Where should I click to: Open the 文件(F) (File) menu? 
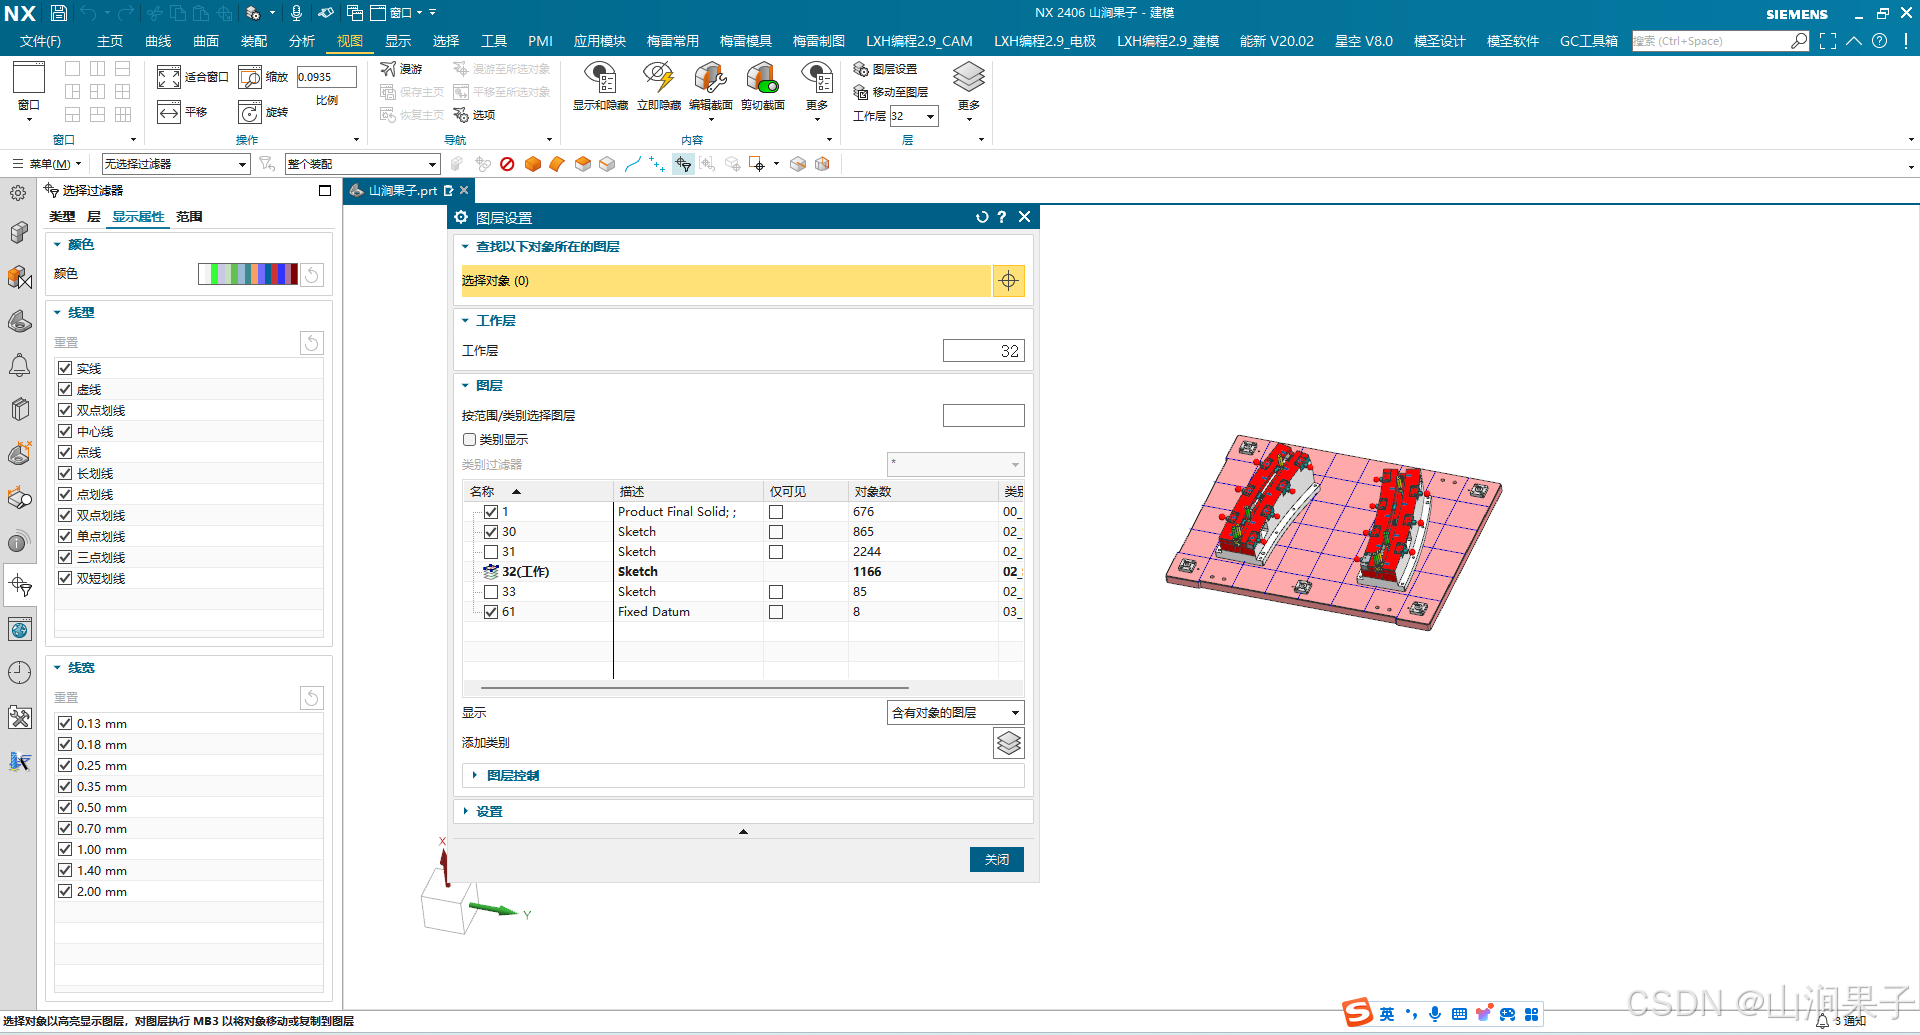(40, 41)
